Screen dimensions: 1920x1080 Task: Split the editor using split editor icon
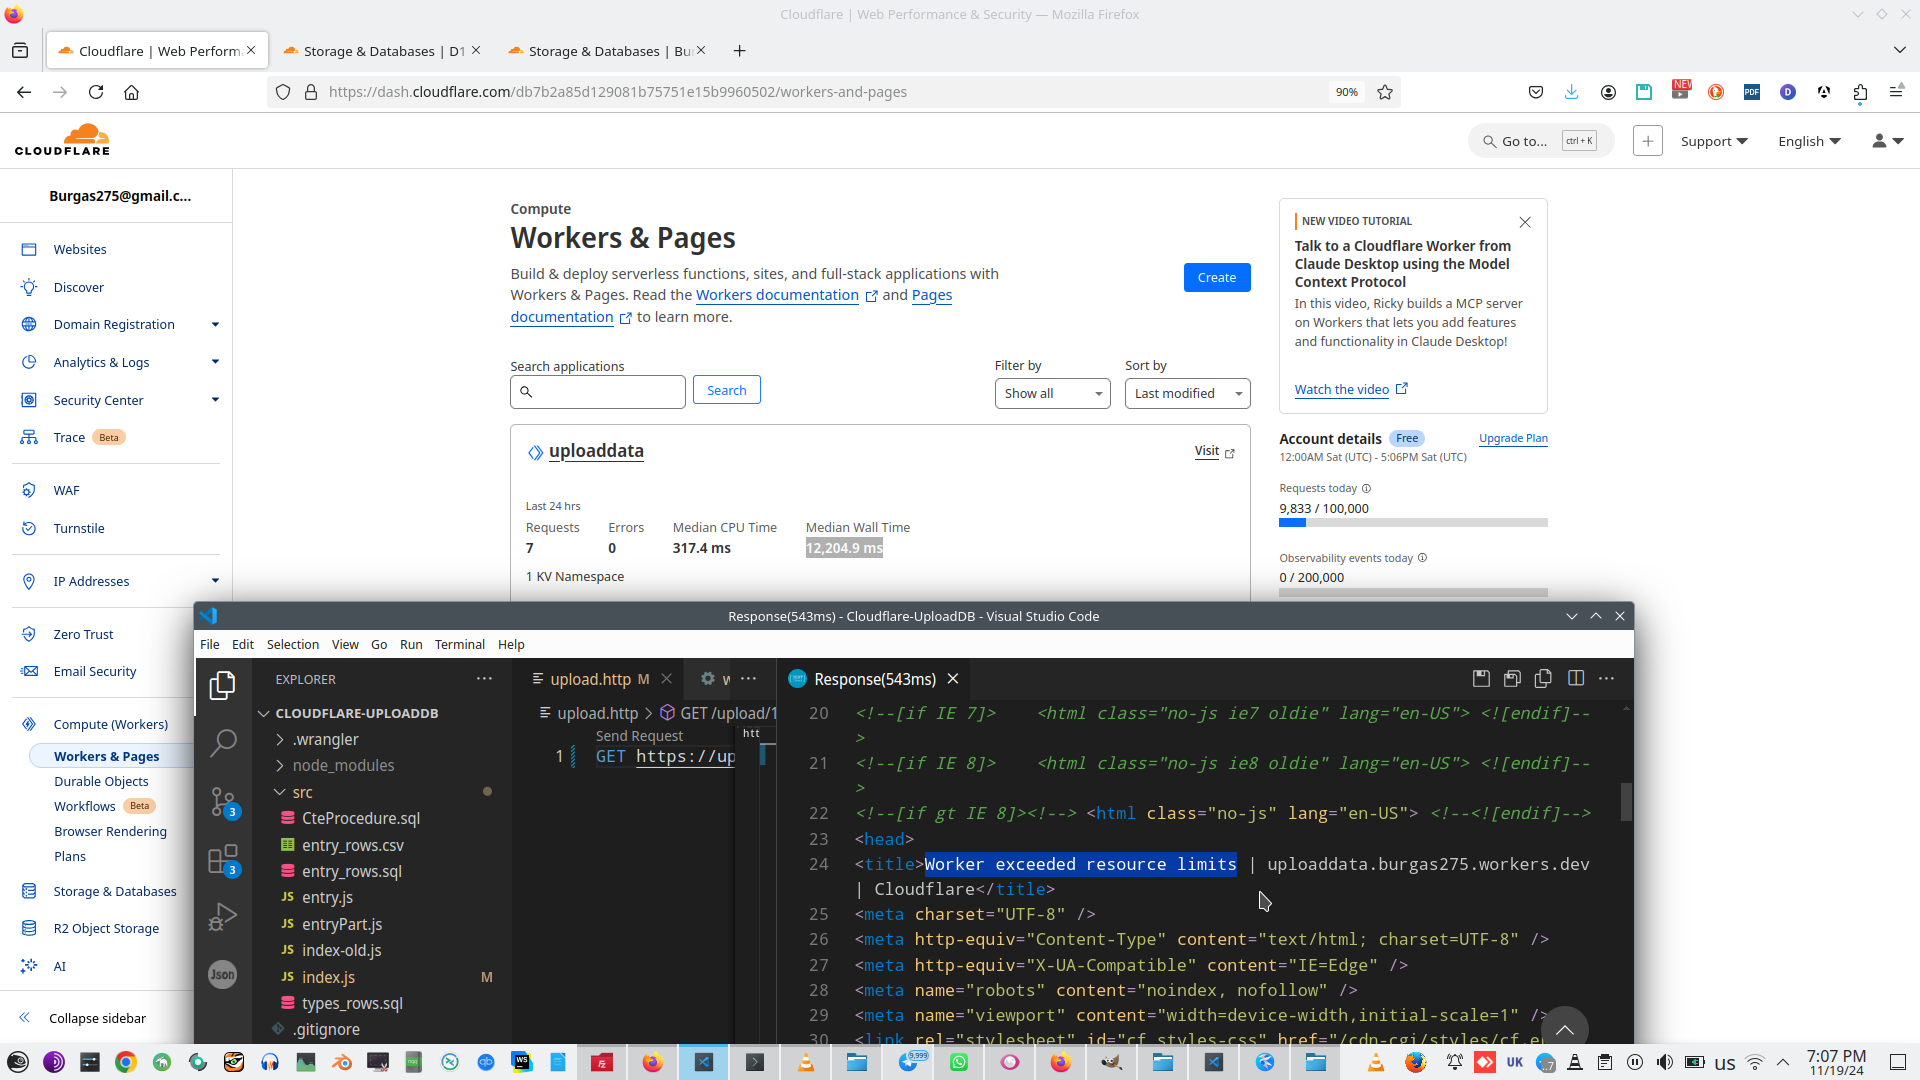click(1577, 678)
